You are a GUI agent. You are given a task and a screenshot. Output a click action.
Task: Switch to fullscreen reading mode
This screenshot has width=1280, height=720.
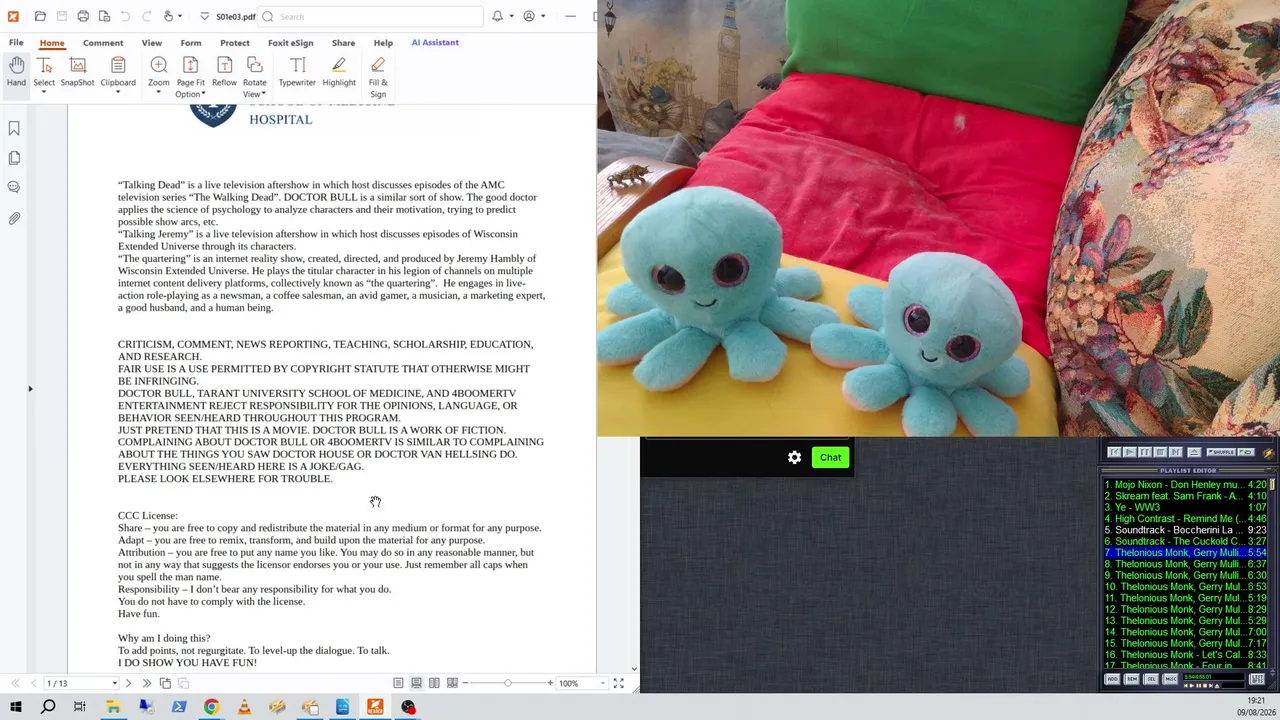(x=618, y=683)
